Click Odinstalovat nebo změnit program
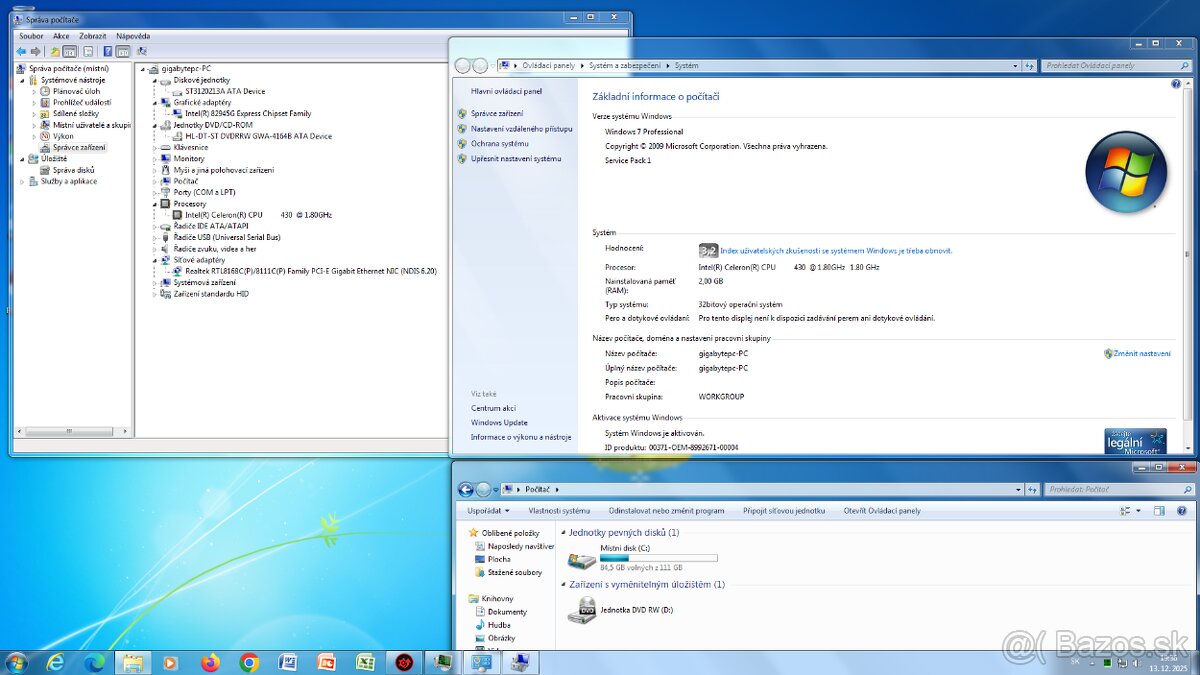This screenshot has width=1200, height=675. pos(666,511)
